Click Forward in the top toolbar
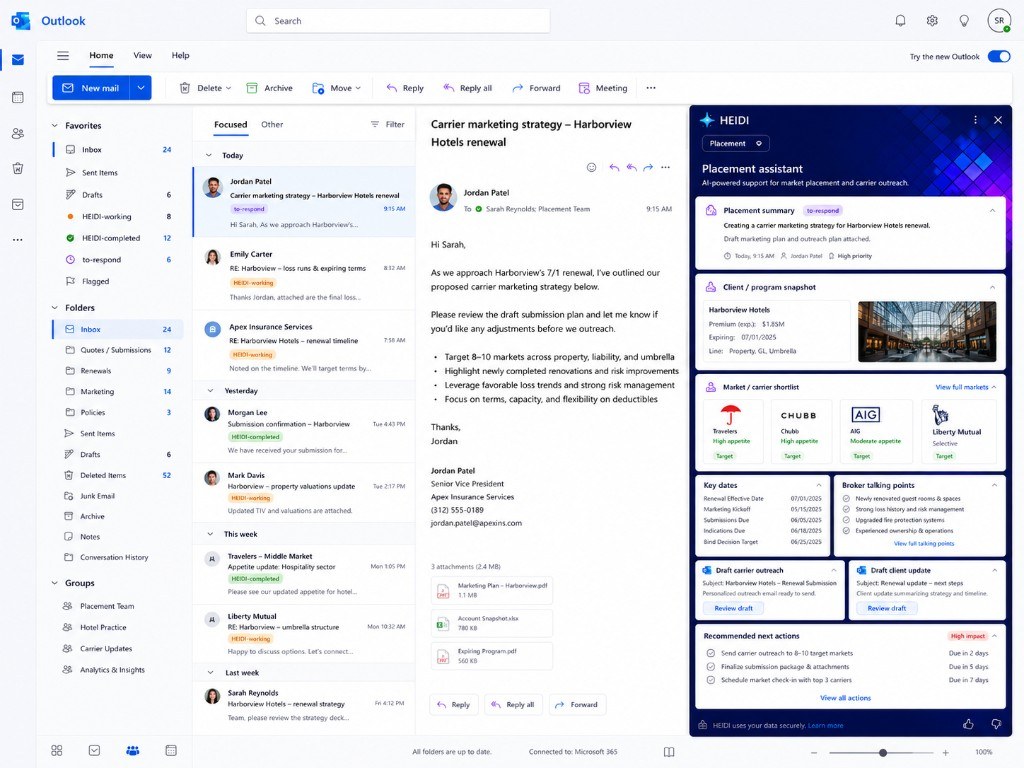1024x768 pixels. pyautogui.click(x=536, y=88)
